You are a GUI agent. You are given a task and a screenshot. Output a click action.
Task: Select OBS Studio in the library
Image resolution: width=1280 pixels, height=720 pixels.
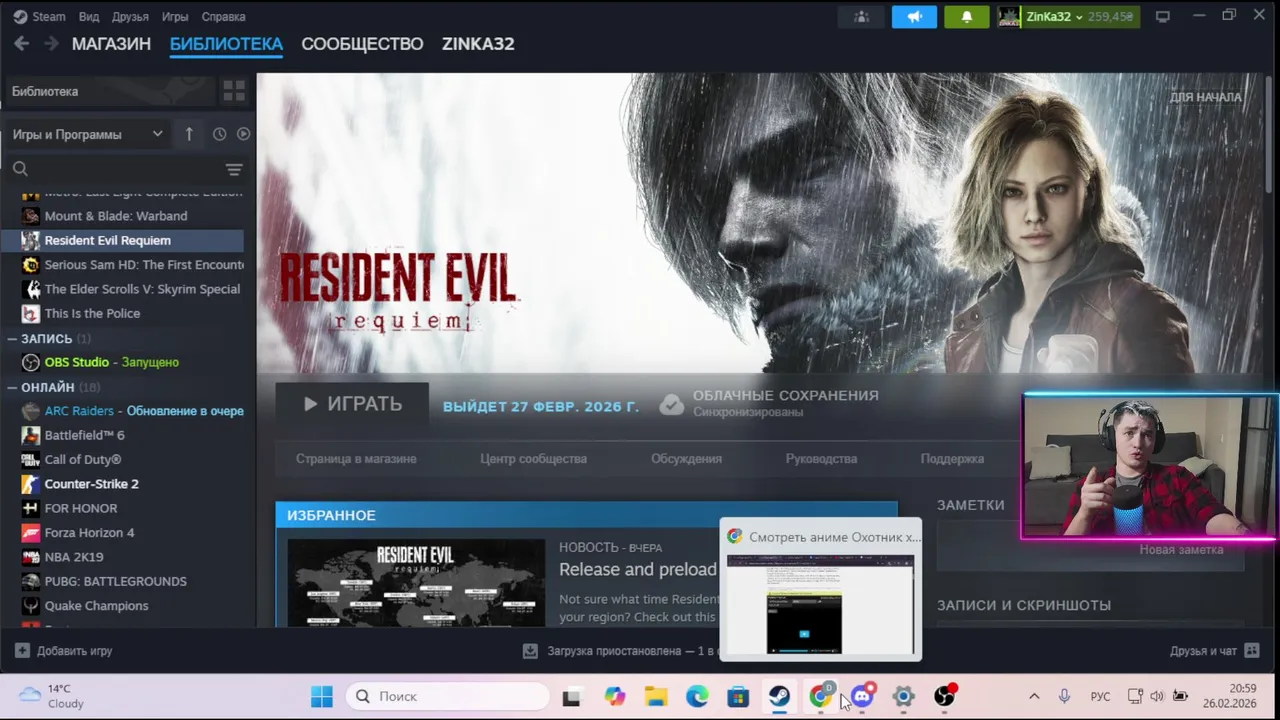coord(122,362)
